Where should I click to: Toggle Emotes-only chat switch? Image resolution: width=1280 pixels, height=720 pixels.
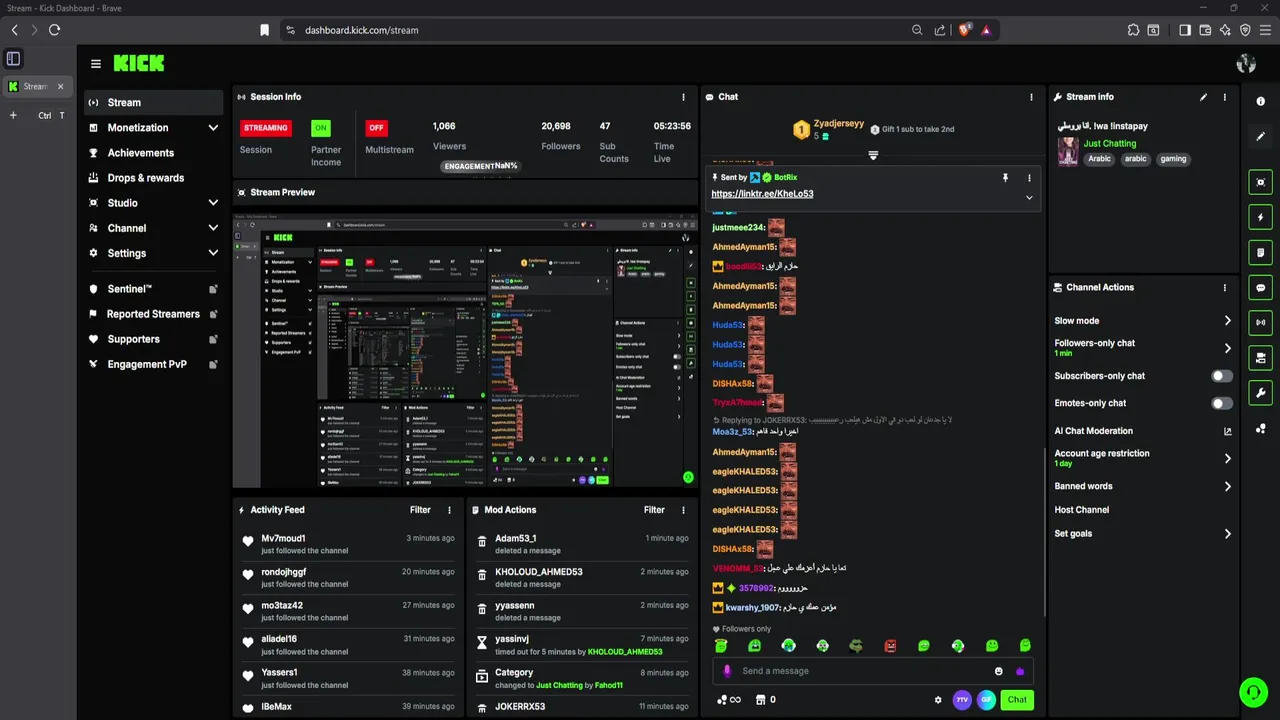click(x=1221, y=403)
